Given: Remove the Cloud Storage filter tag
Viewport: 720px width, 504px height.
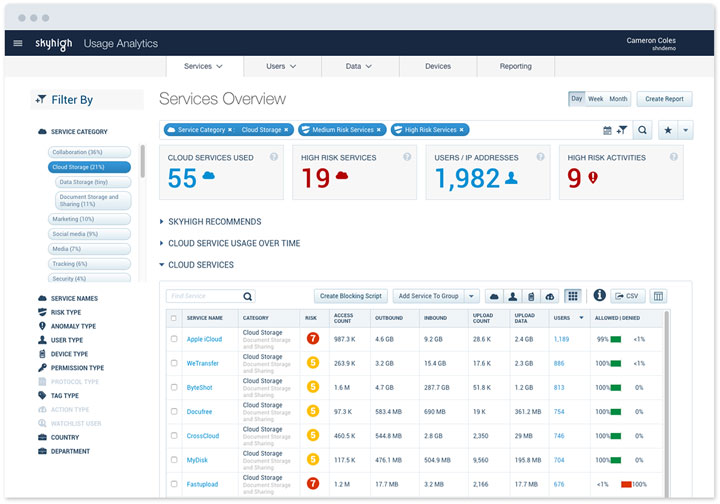Looking at the screenshot, I should (286, 130).
